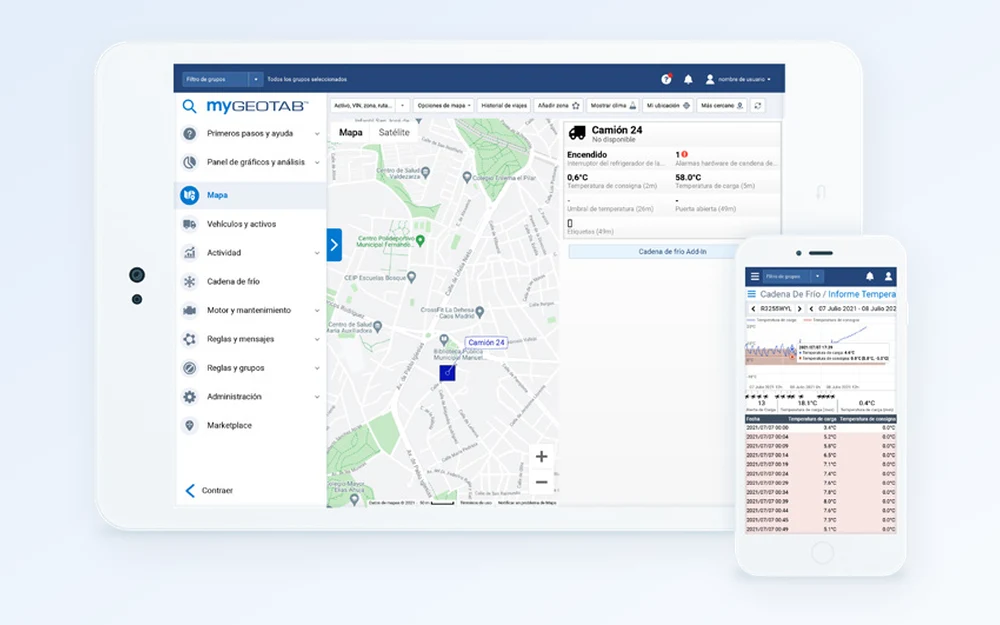
Task: Open the Mapa menu item in the sidebar
Action: (x=251, y=195)
